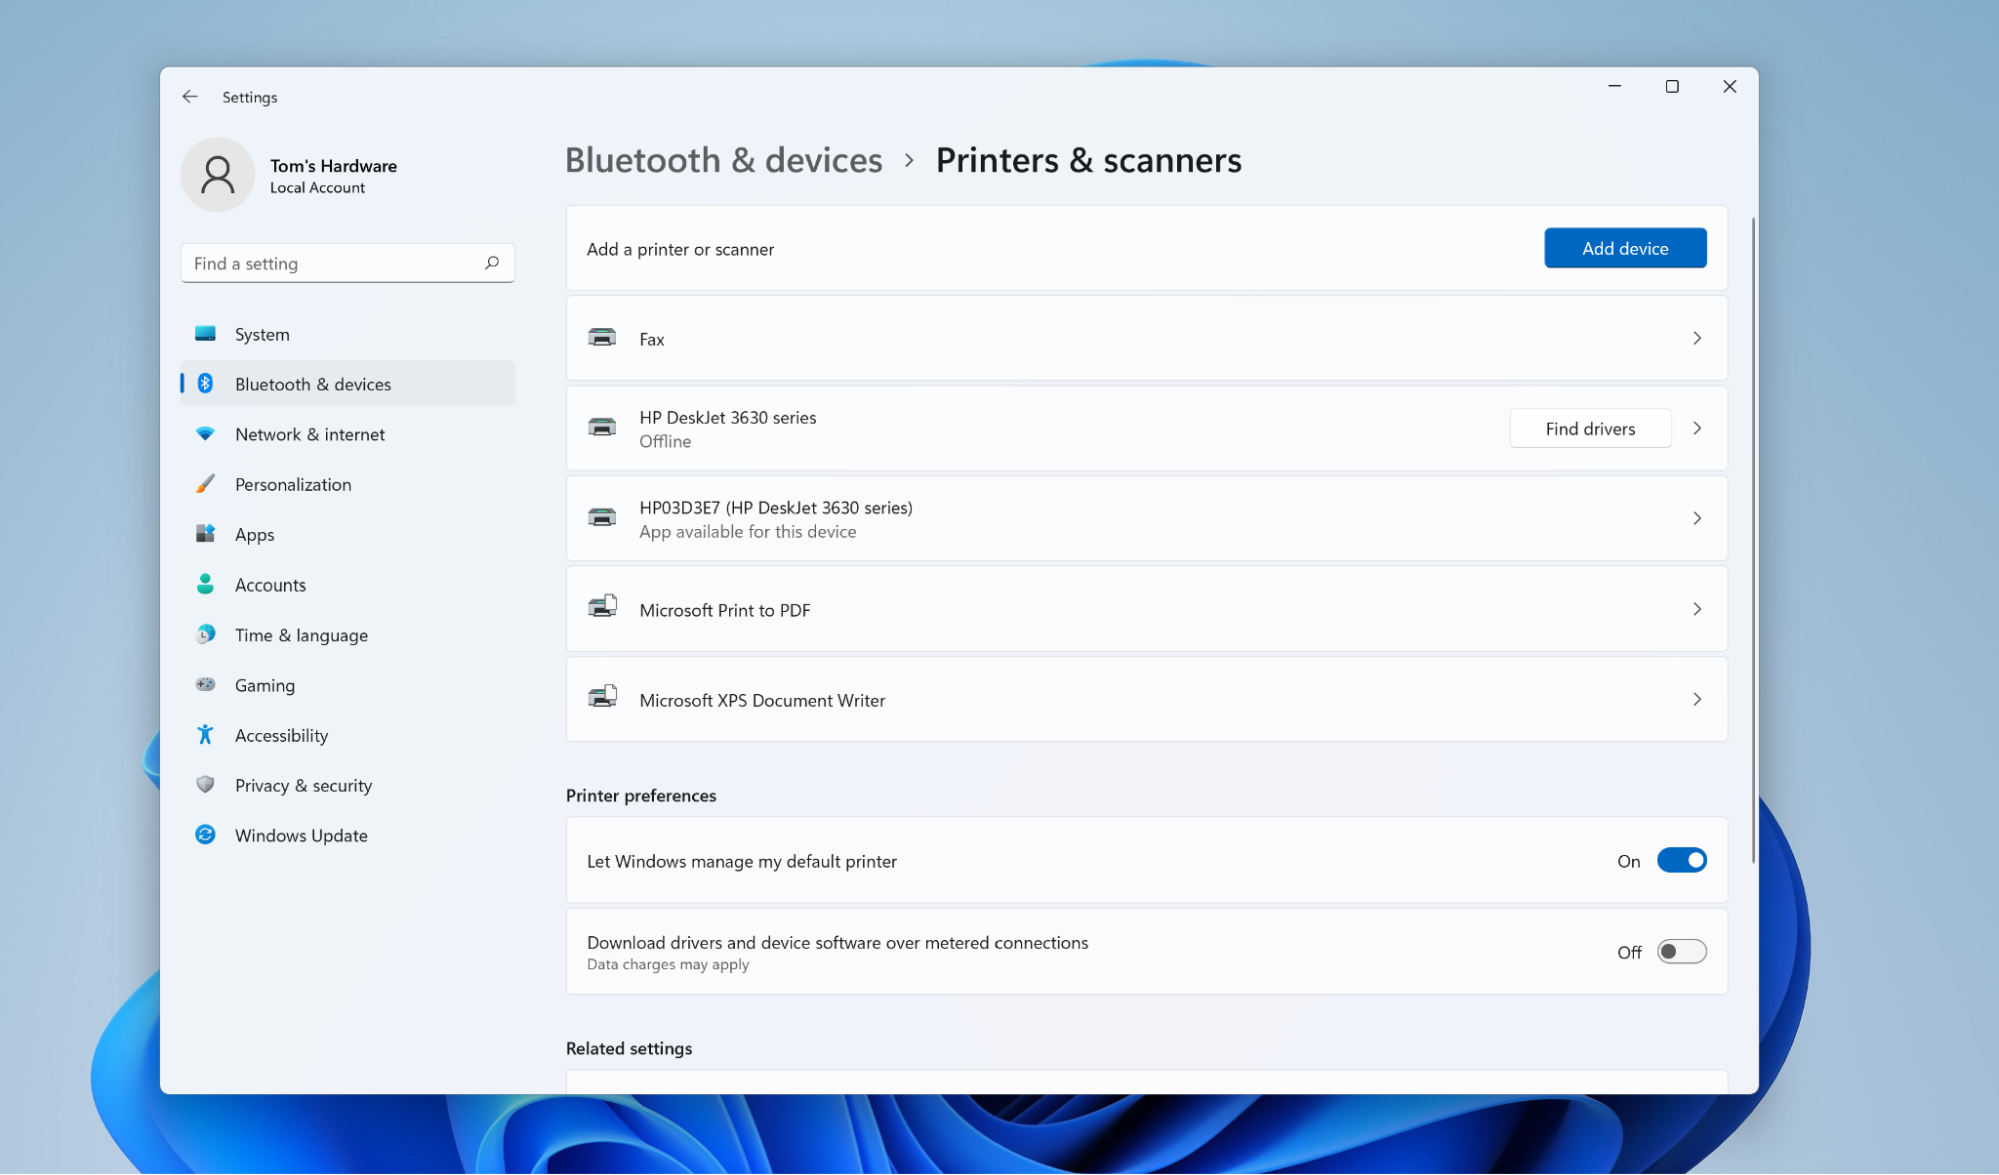Image resolution: width=1999 pixels, height=1175 pixels.
Task: Enable Download drivers over metered connections
Action: 1680,951
